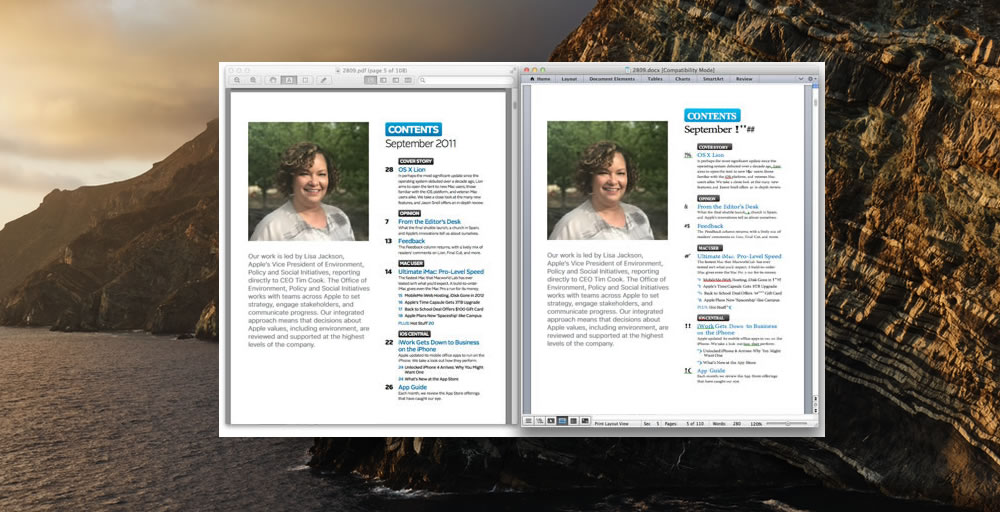Open the Tables tab in Word

coord(655,79)
